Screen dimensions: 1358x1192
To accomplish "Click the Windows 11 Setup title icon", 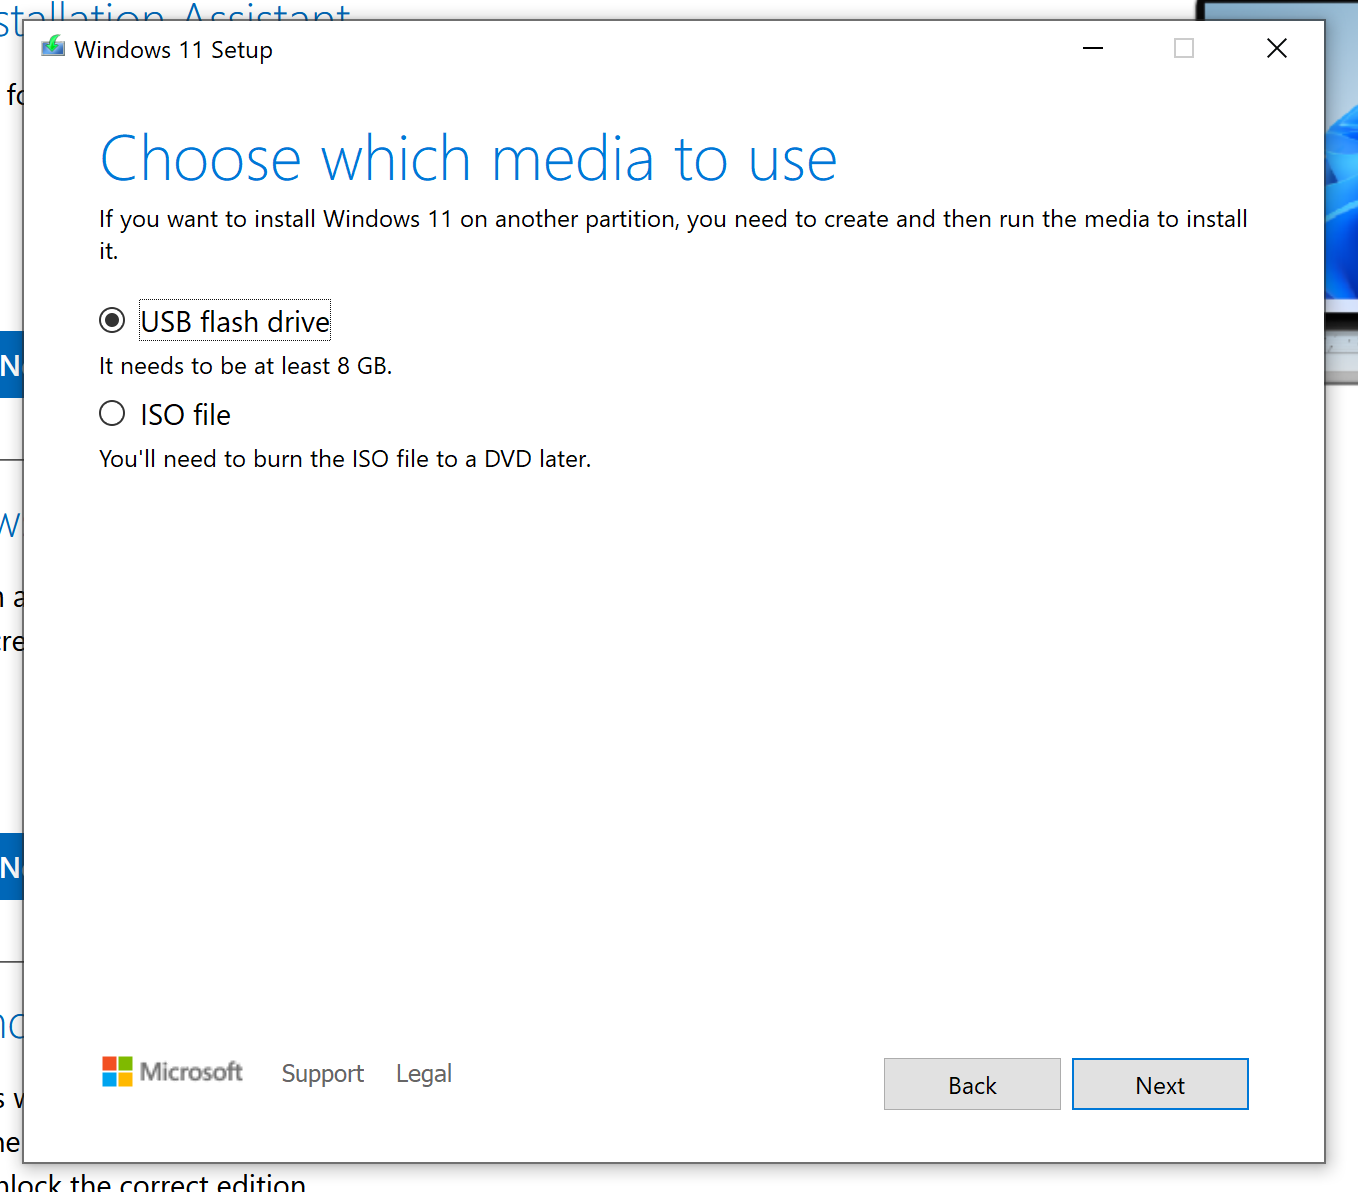I will (53, 47).
